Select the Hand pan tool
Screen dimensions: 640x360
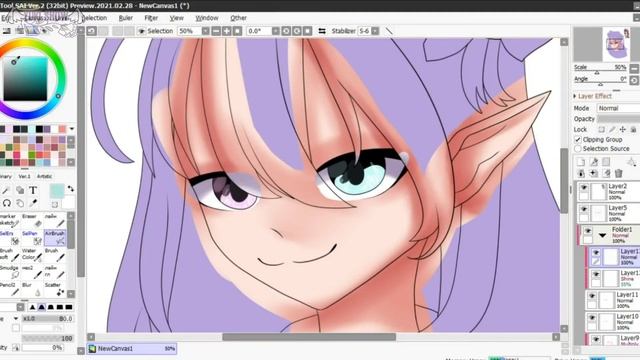[x=20, y=203]
